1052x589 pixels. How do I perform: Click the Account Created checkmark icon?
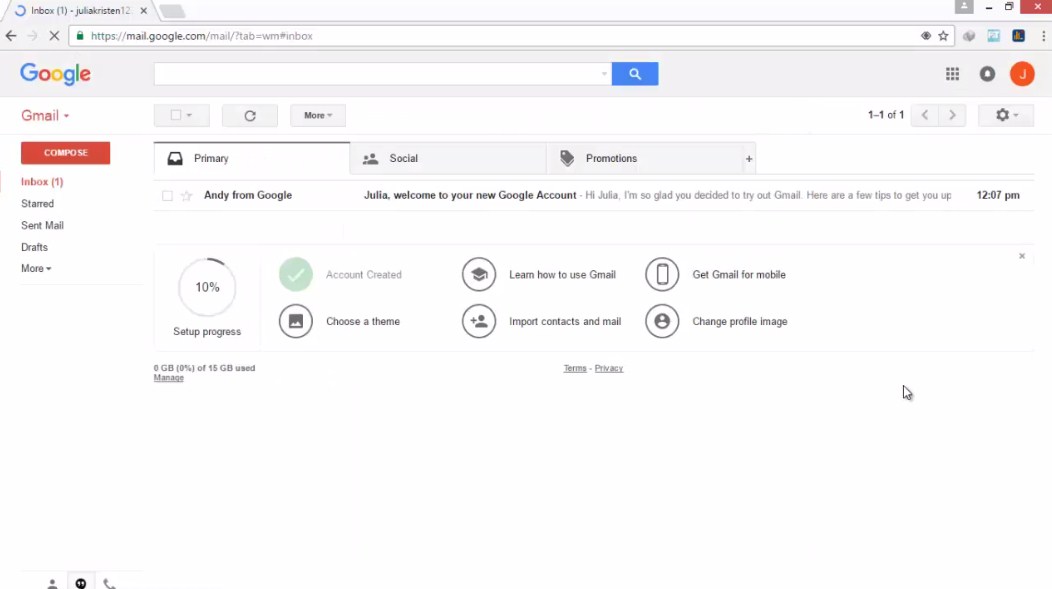coord(296,274)
